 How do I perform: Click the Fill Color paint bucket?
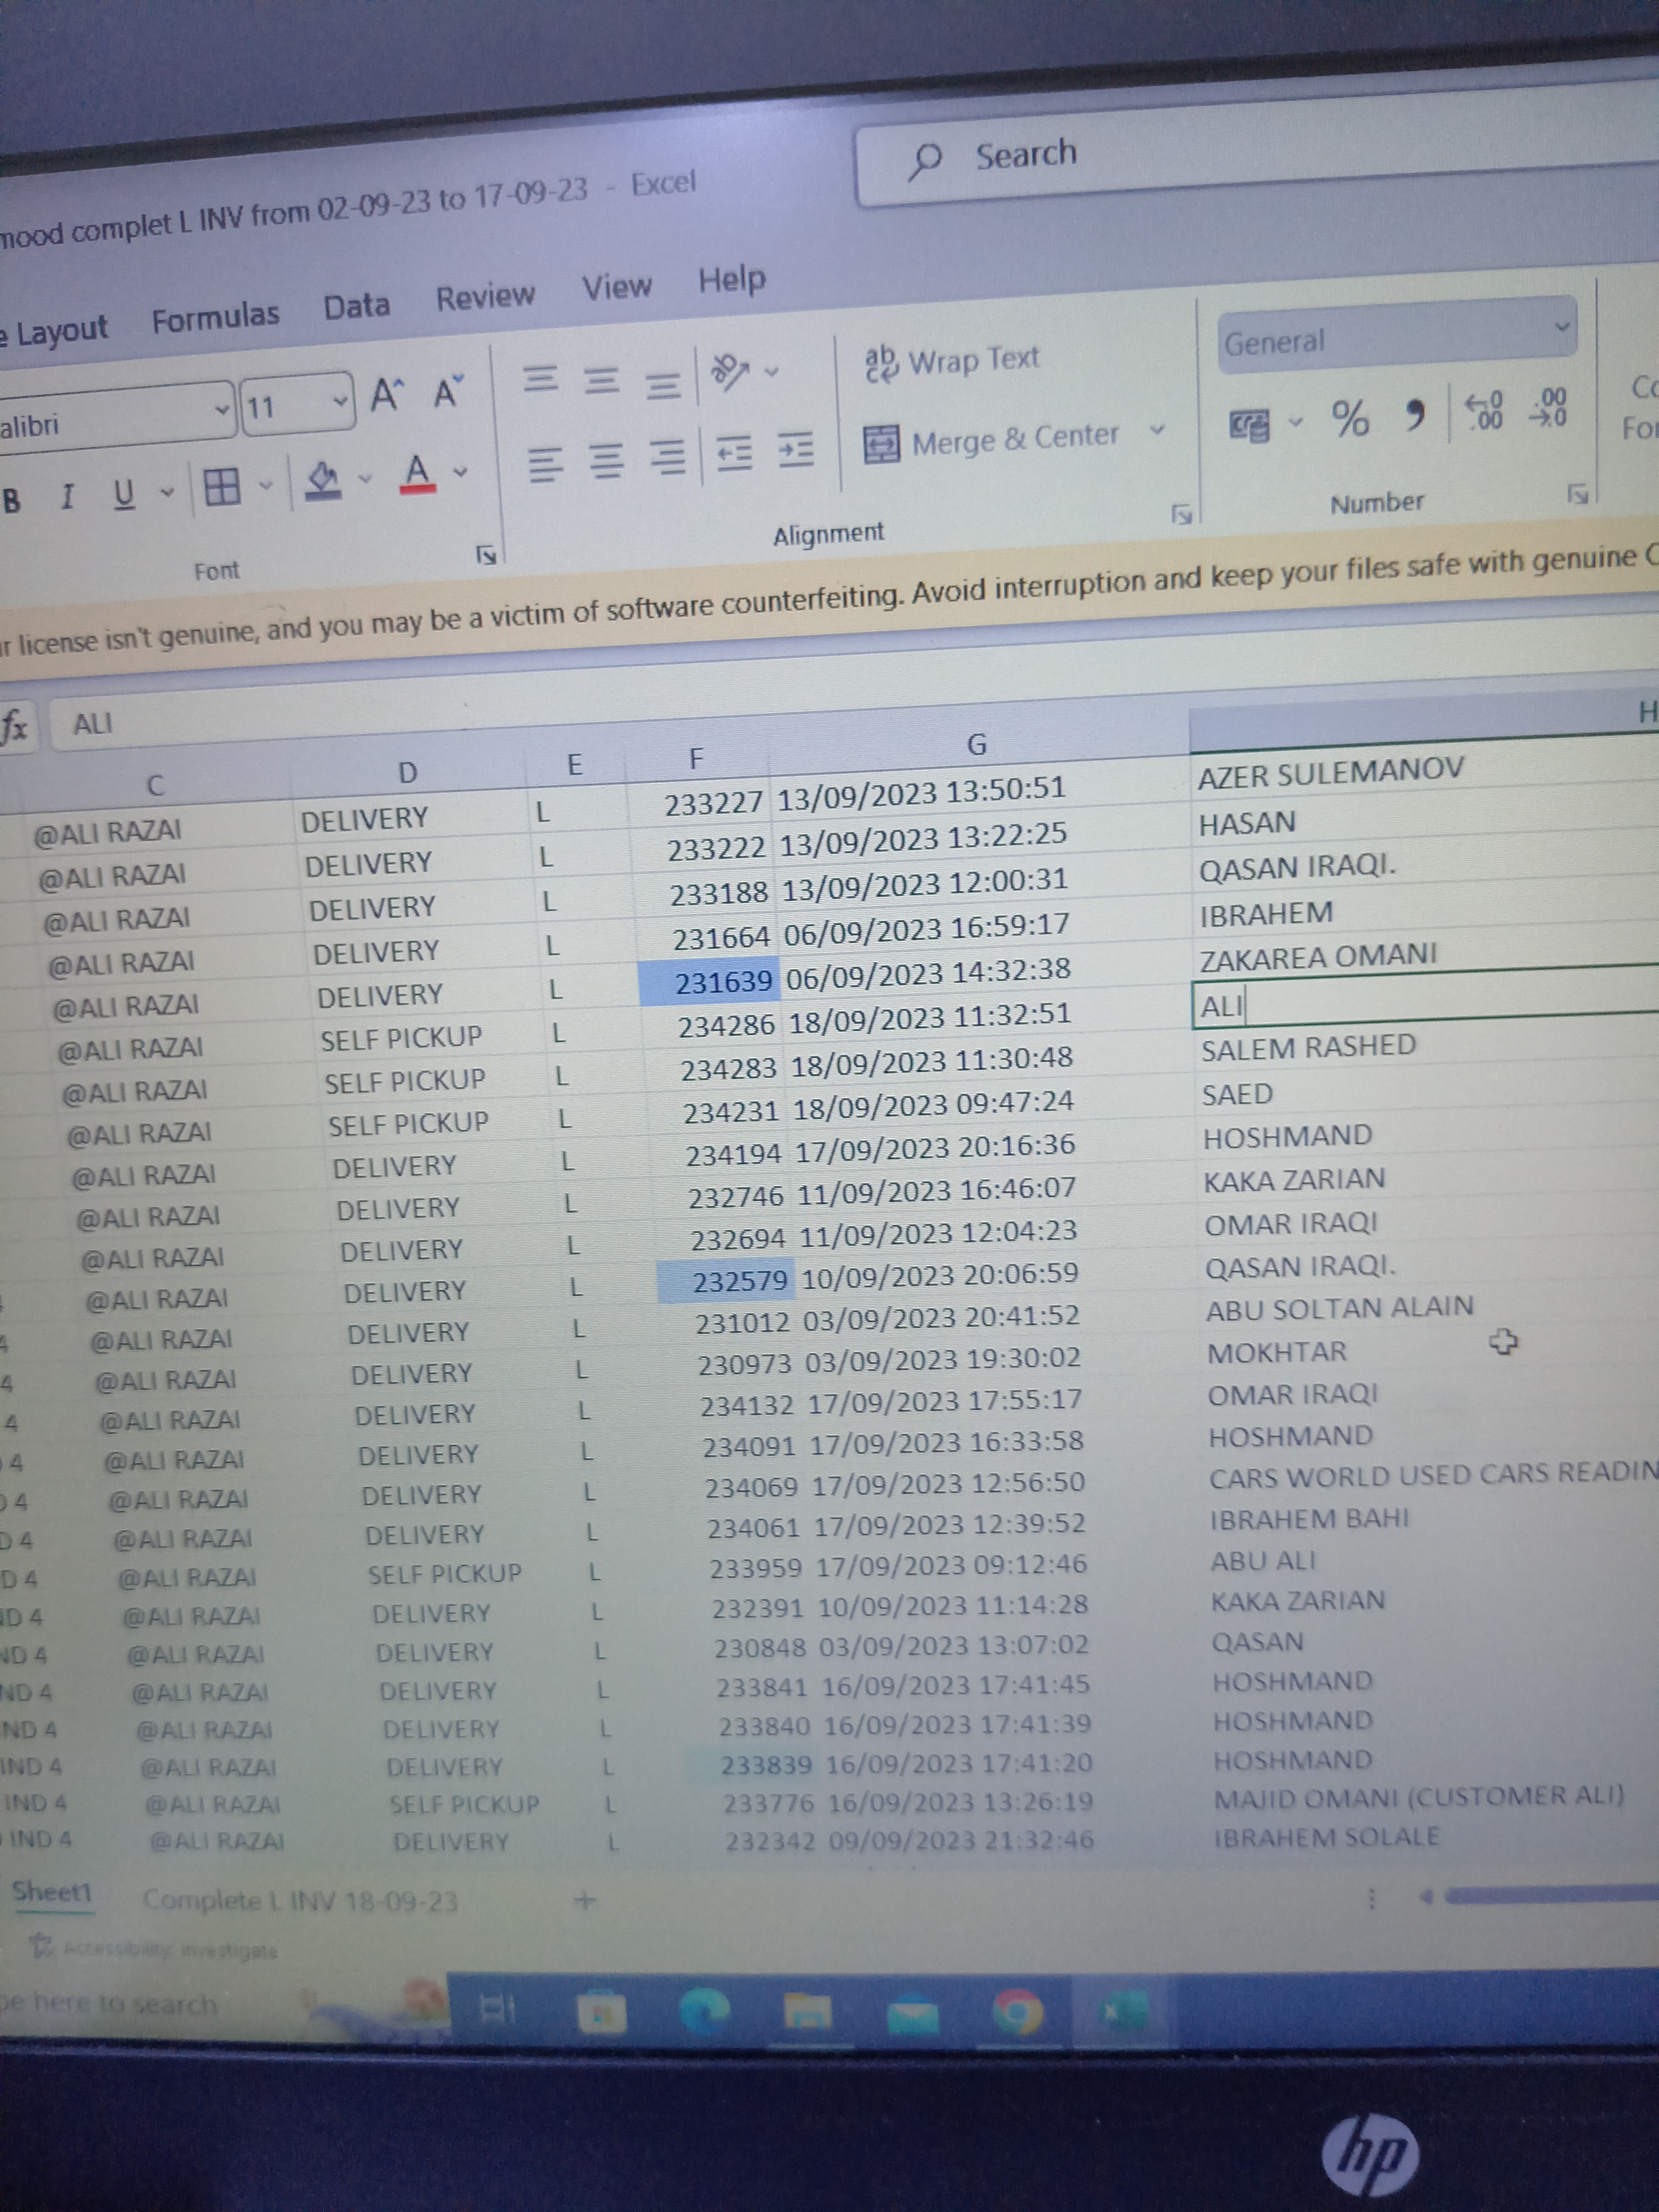pyautogui.click(x=323, y=481)
